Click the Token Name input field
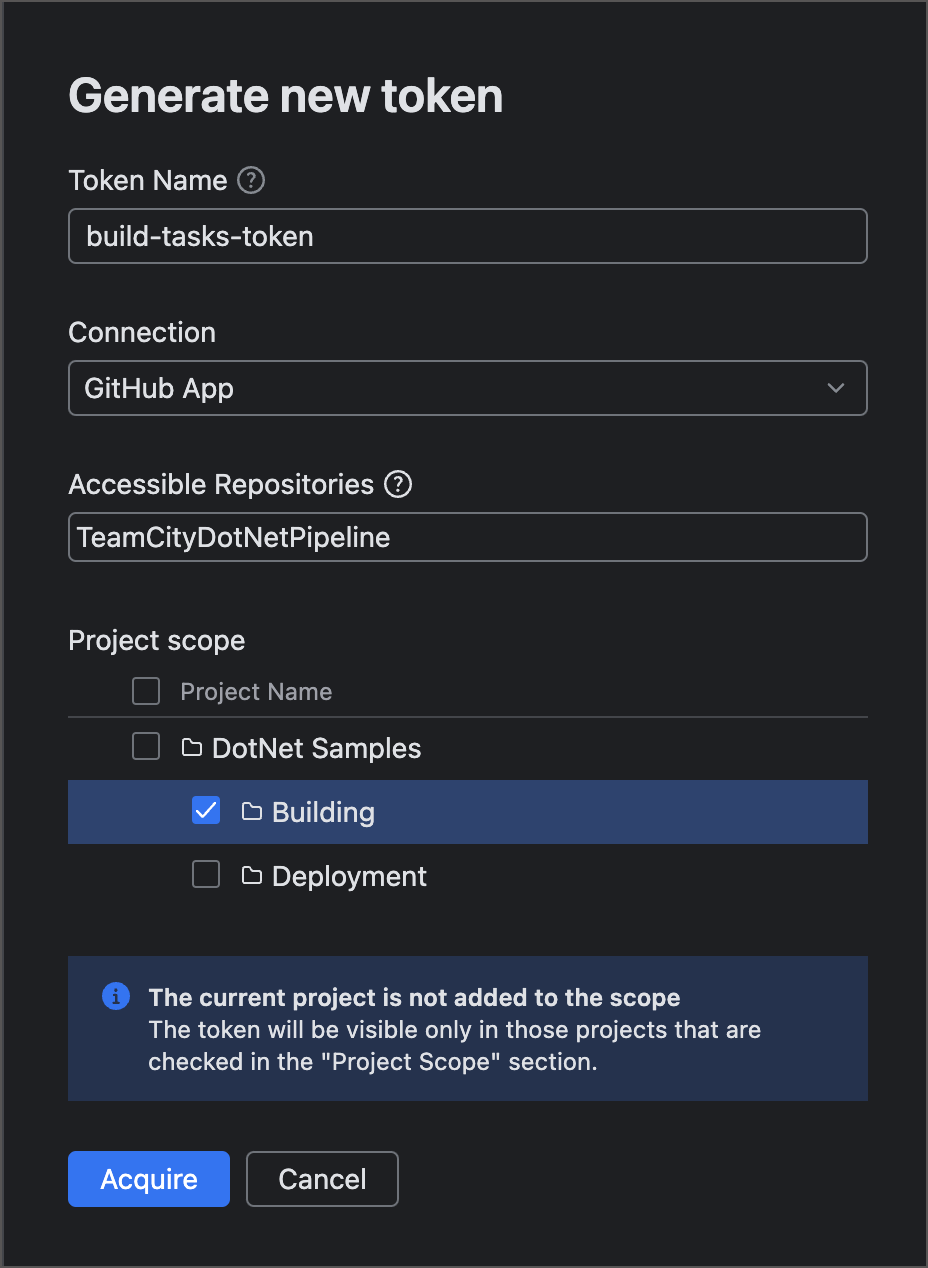 pos(467,236)
